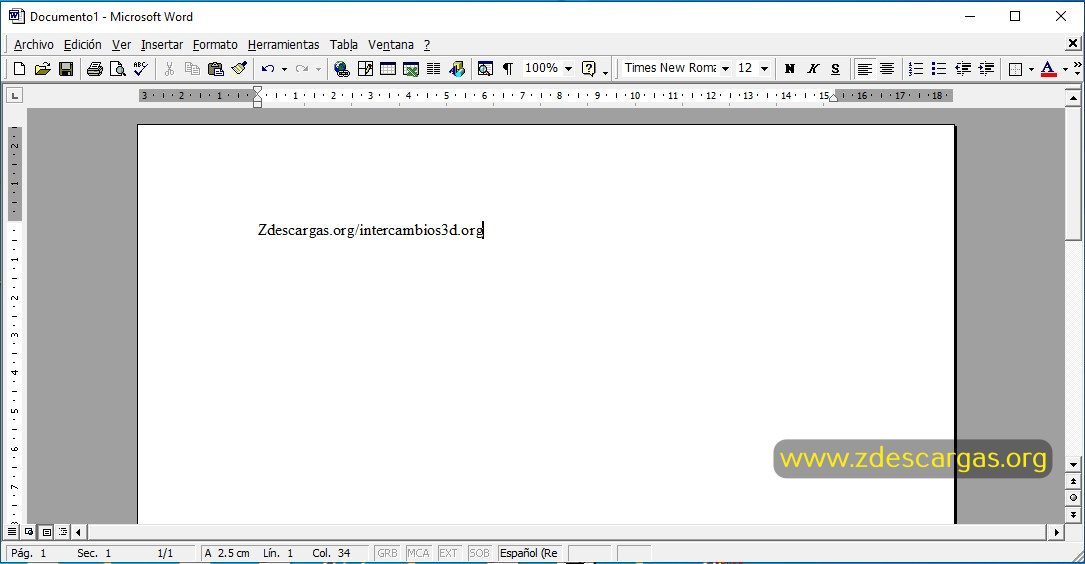
Task: Click bulleted list button
Action: point(939,69)
